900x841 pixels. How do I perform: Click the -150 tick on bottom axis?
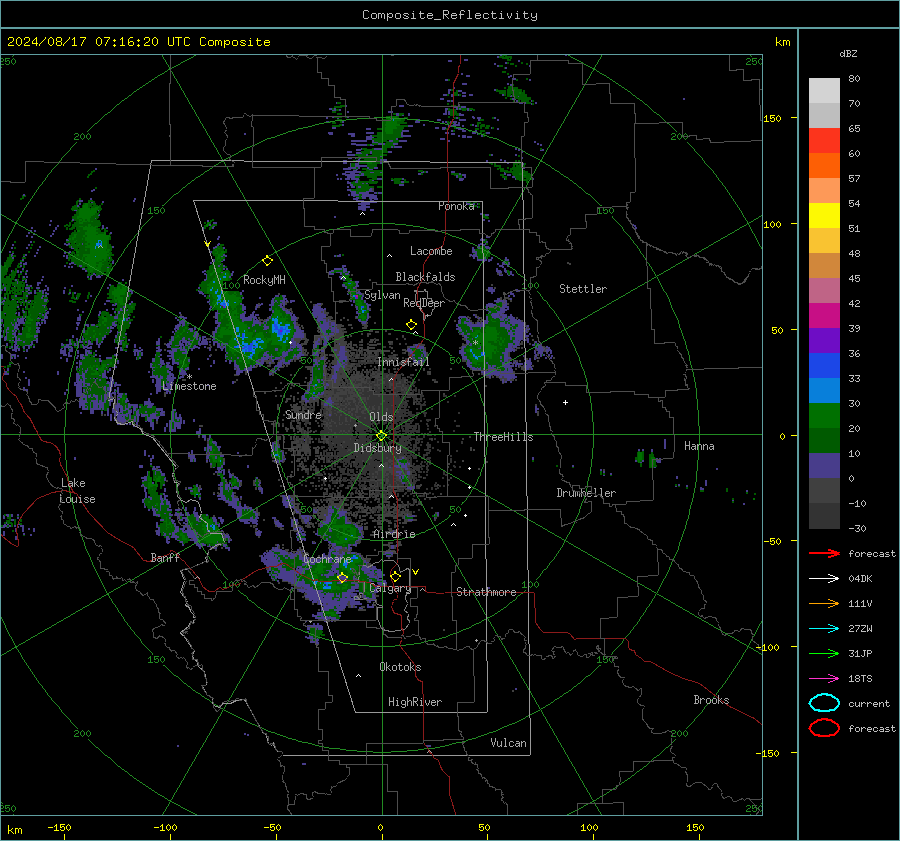click(59, 827)
